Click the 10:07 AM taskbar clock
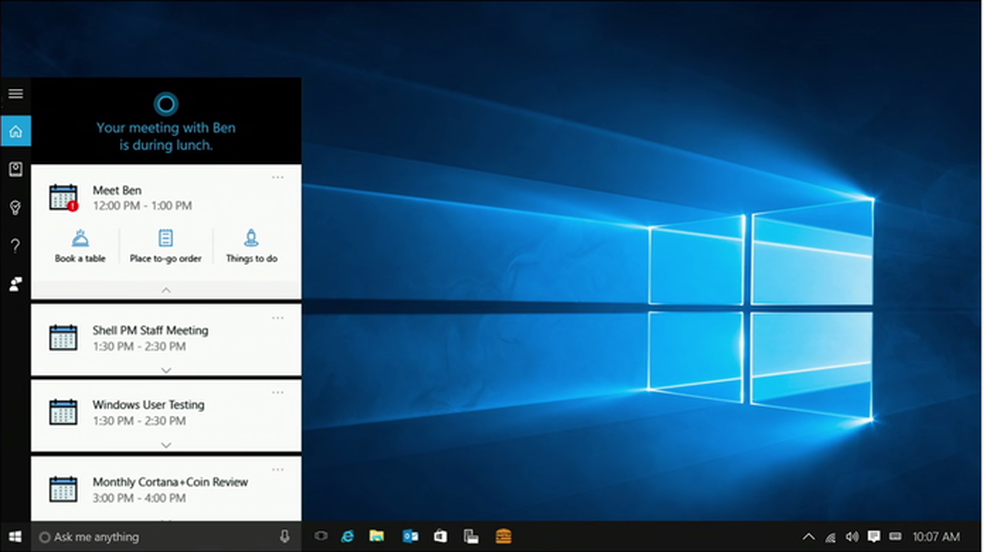The width and height of the screenshot is (984, 552). 936,537
